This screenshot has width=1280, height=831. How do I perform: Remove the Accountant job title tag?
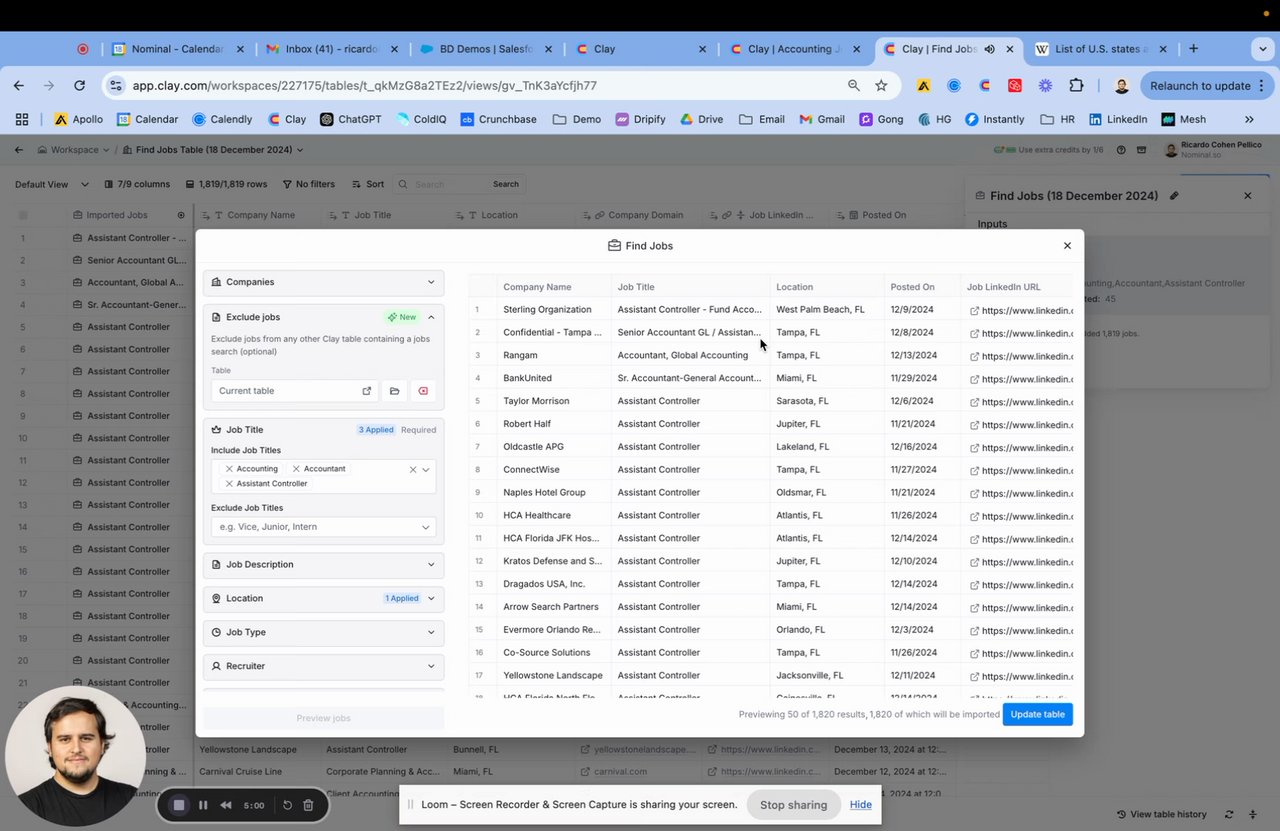coord(296,469)
